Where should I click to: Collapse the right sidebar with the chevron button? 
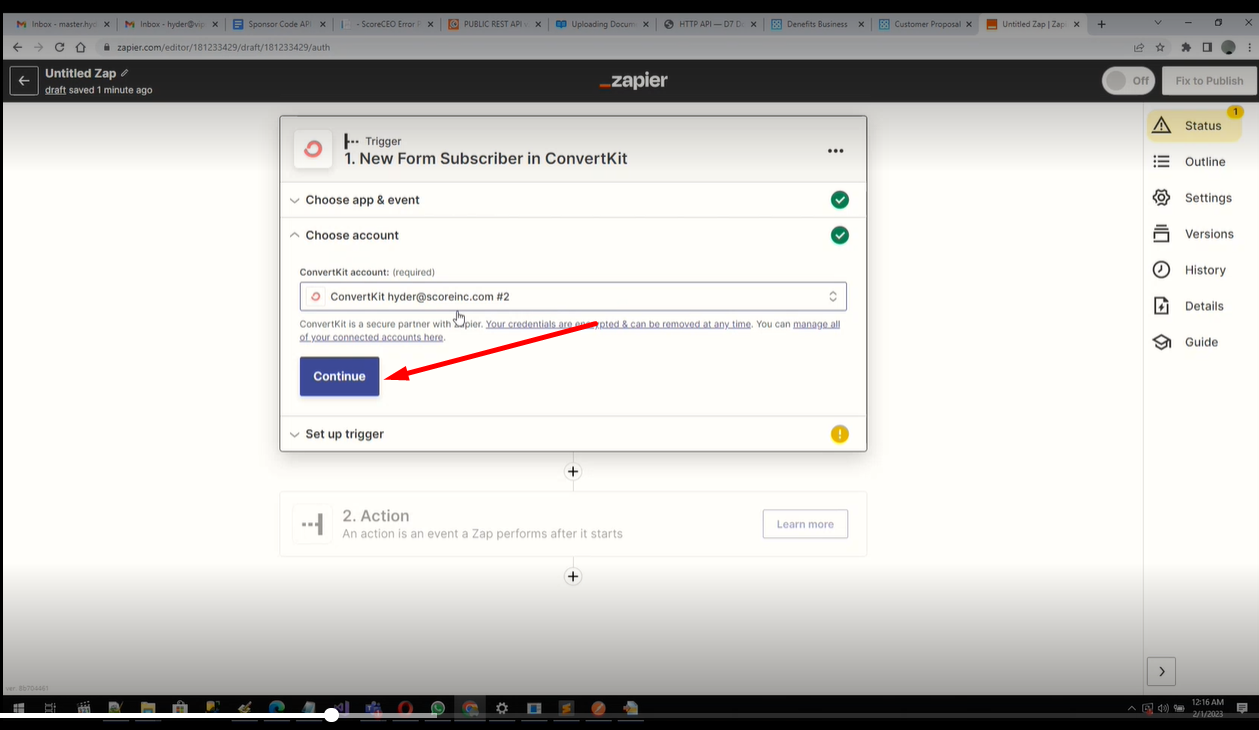click(x=1161, y=671)
